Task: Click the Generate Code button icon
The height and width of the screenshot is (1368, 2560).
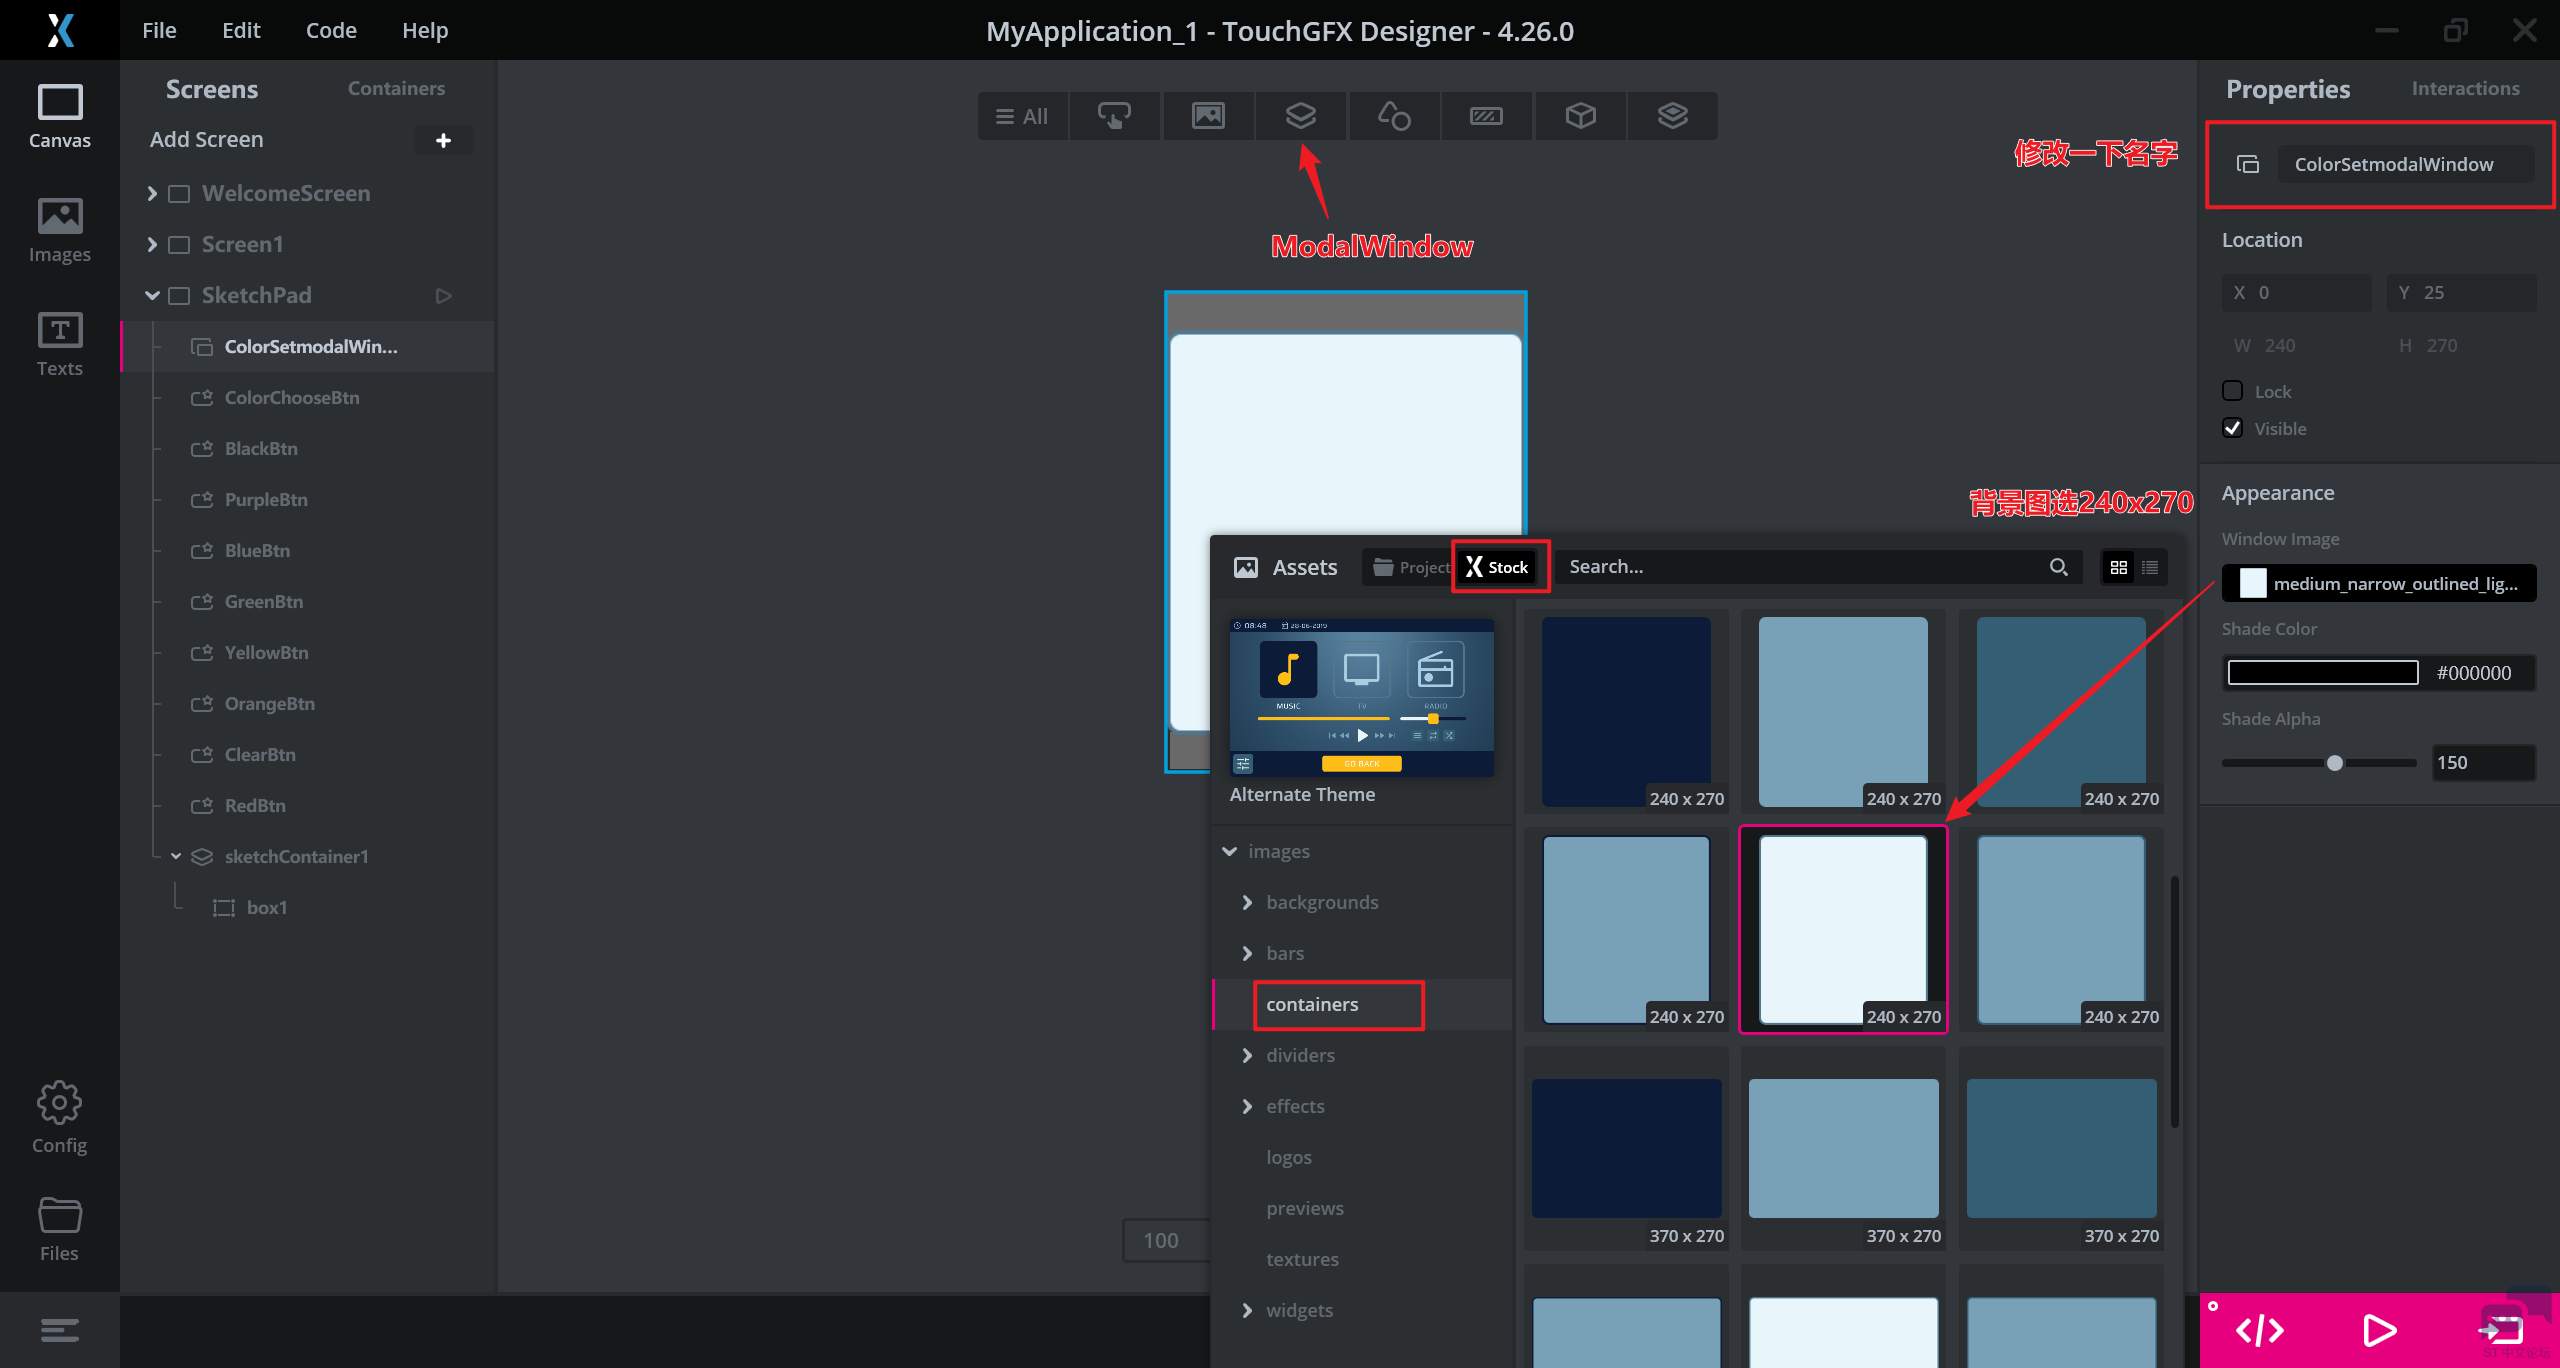Action: (x=2259, y=1330)
